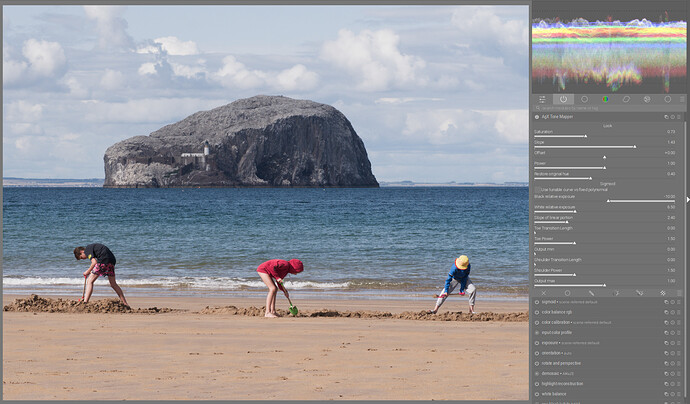The image size is (690, 404).
Task: Toggle color calibration module on/off
Action: click(536, 323)
